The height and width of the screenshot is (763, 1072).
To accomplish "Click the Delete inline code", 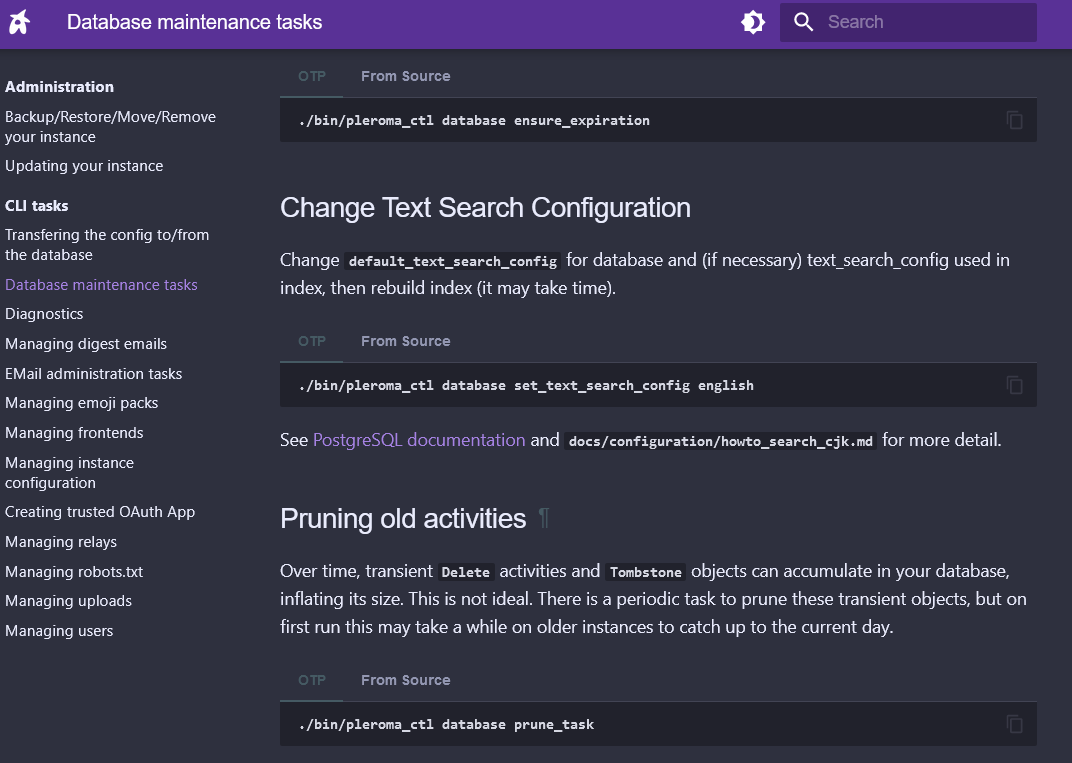I will click(x=466, y=572).
